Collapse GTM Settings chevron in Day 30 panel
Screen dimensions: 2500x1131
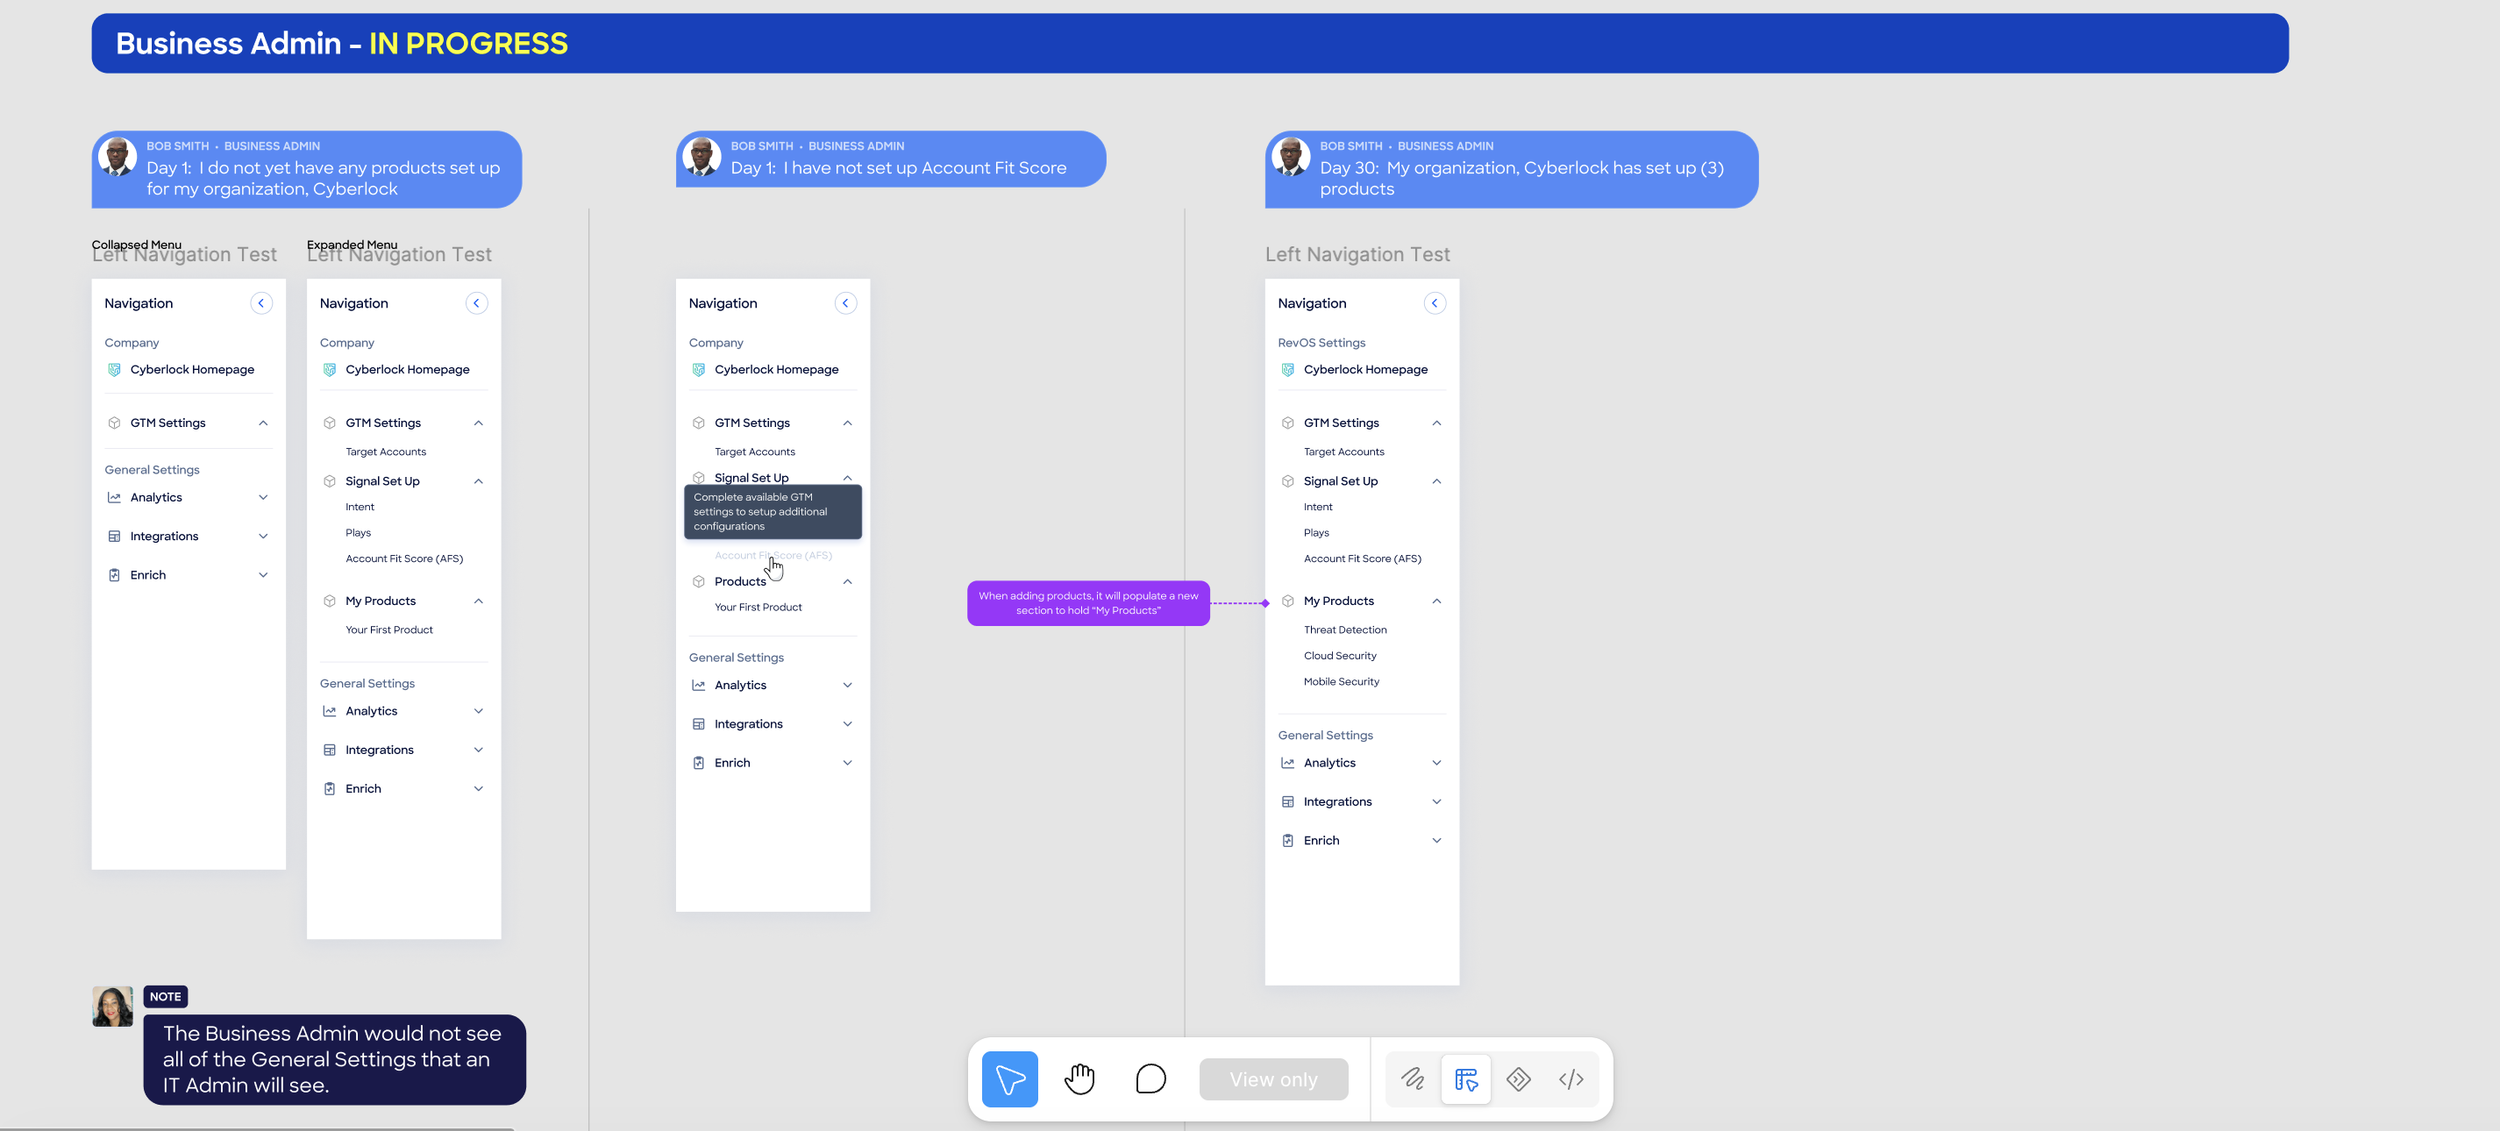tap(1436, 423)
